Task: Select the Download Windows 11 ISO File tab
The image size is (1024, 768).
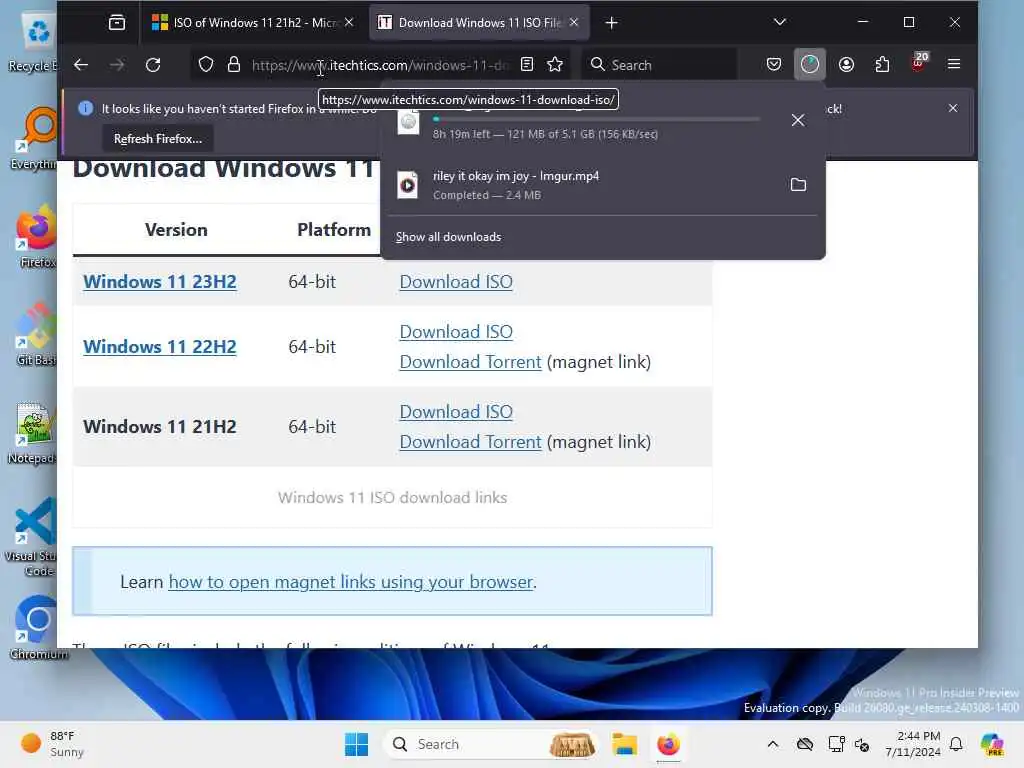Action: 480,23
